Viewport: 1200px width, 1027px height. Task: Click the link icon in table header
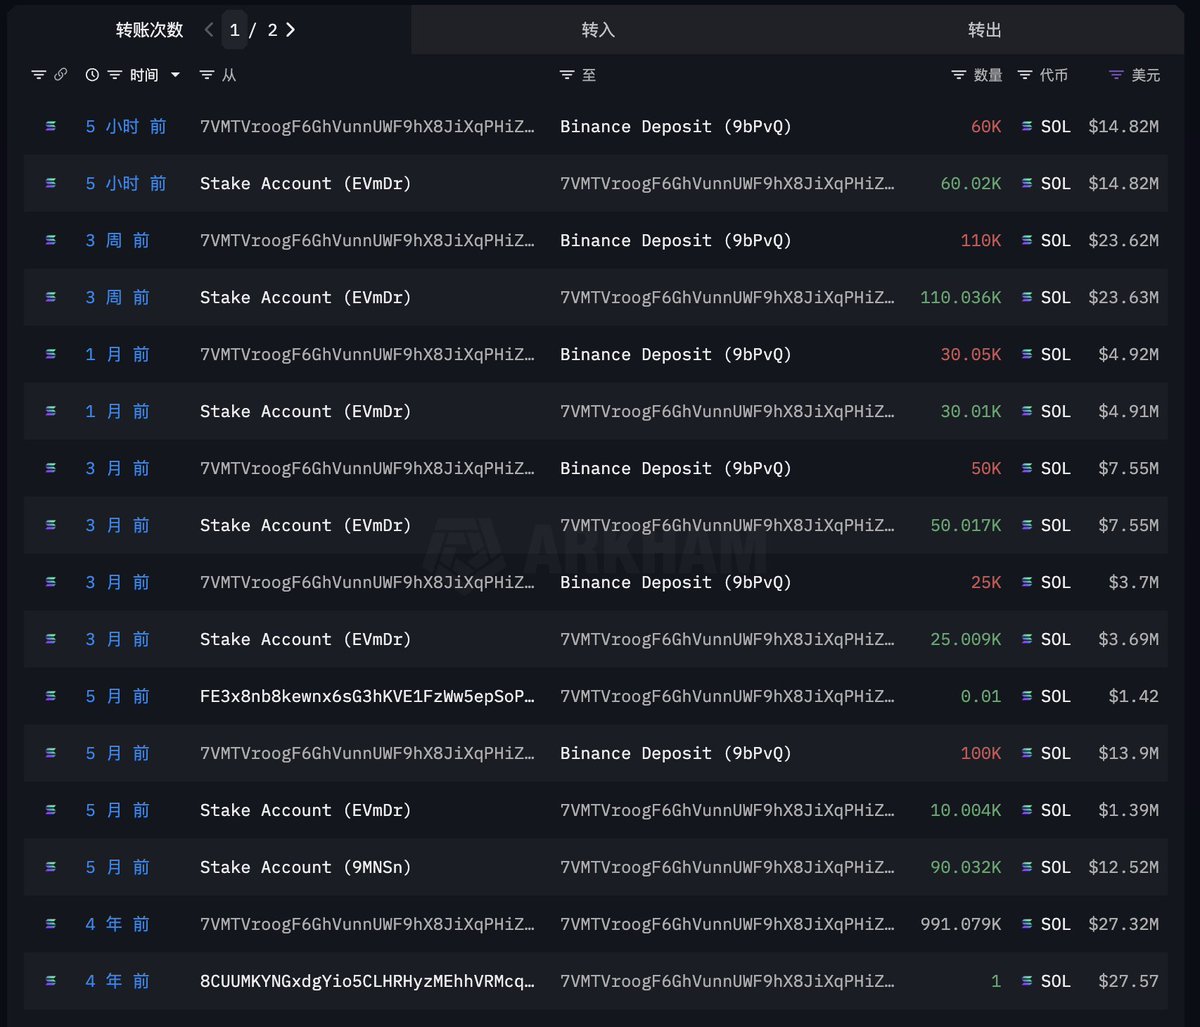click(x=61, y=75)
